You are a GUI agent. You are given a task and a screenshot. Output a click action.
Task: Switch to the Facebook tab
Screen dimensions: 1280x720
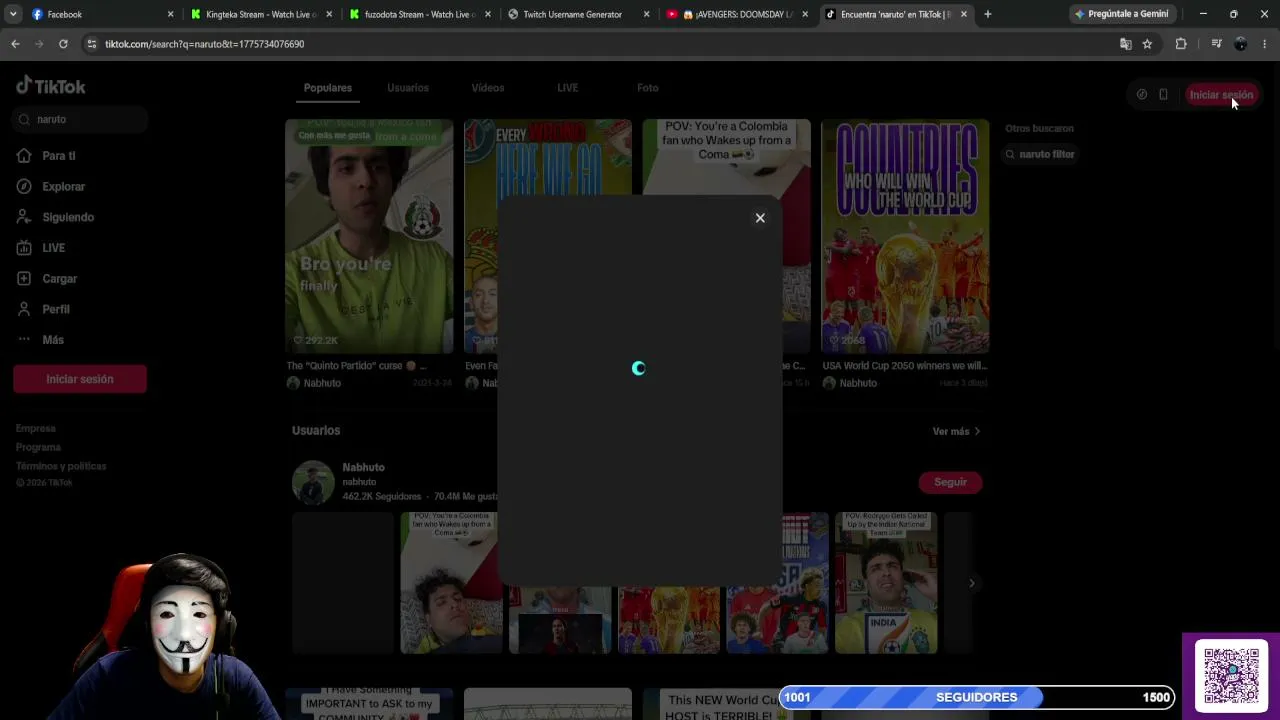point(95,14)
